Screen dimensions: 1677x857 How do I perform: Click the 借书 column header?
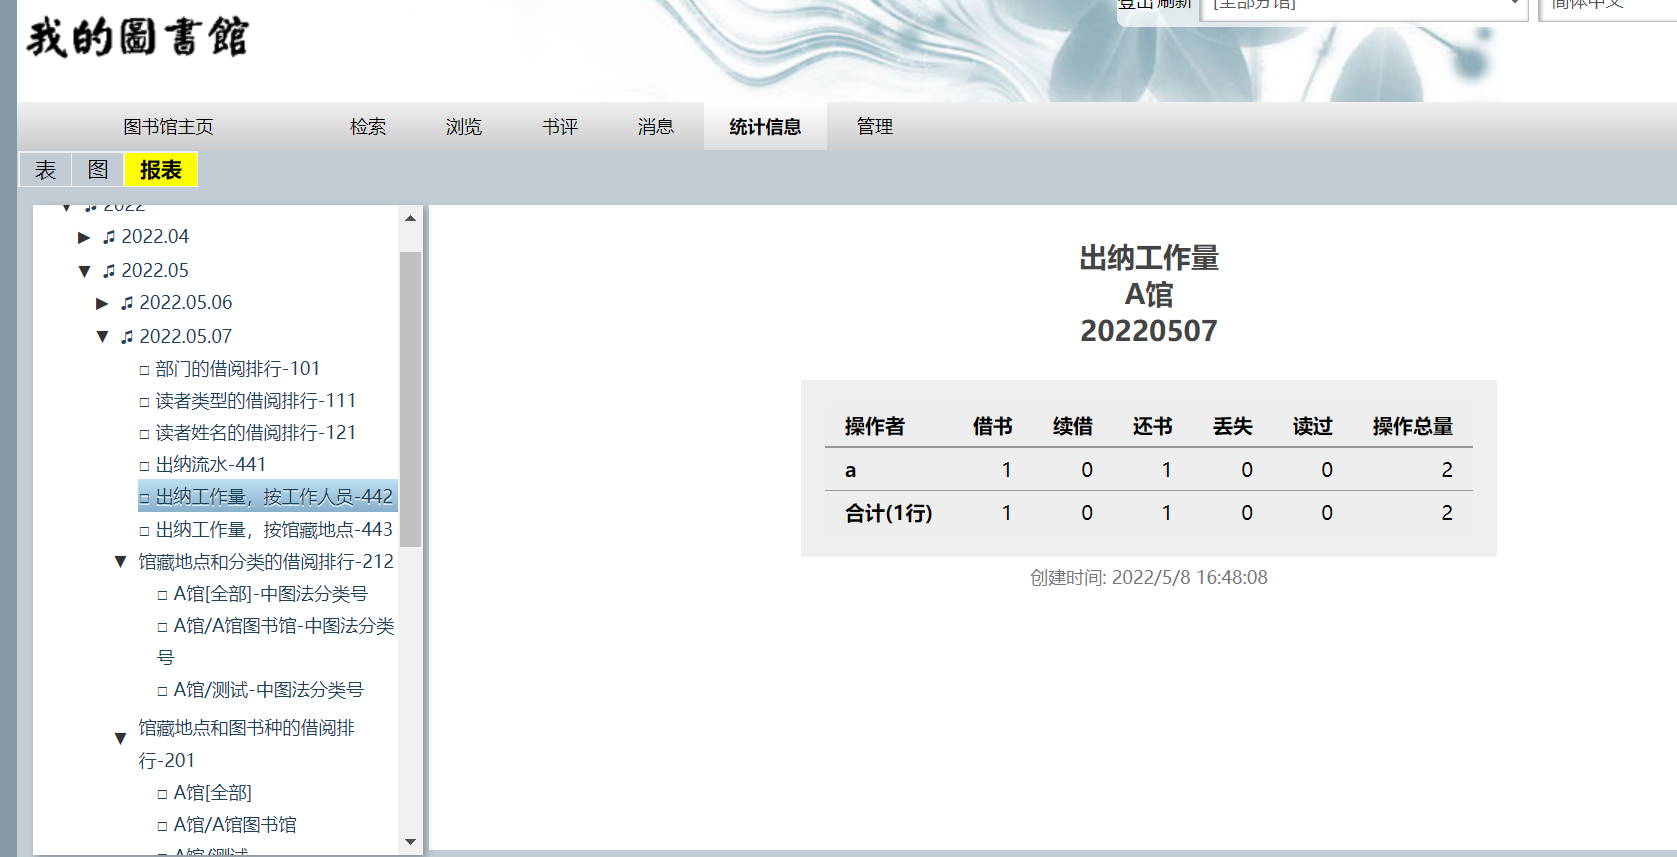coord(993,427)
